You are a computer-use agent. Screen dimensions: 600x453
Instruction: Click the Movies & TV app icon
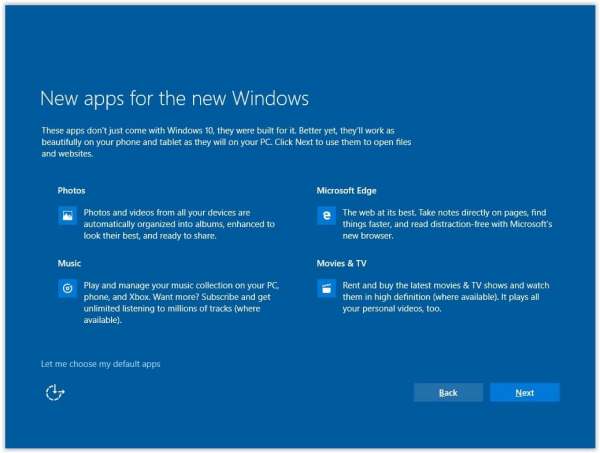pos(326,289)
